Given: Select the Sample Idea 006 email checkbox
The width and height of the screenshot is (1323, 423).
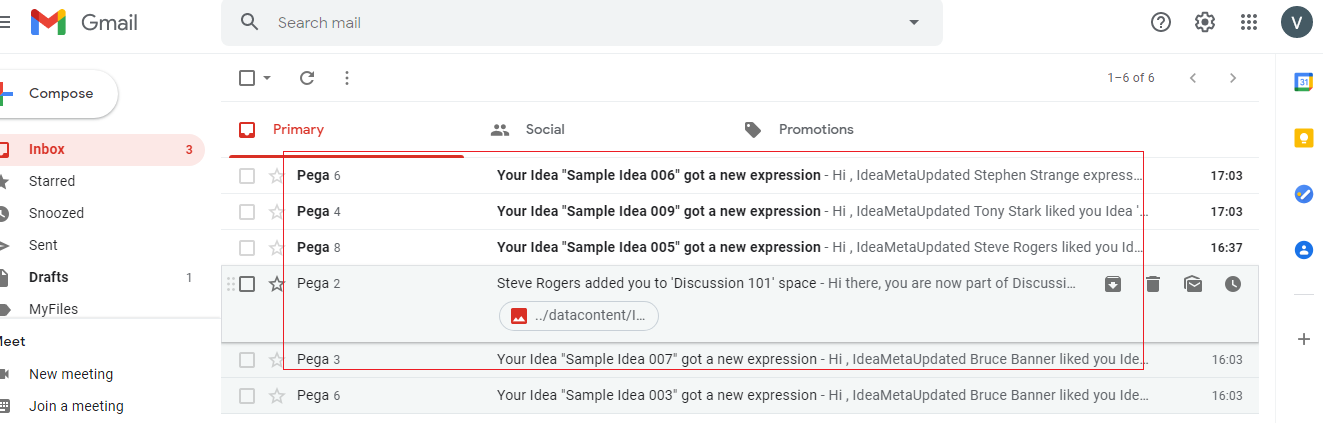Looking at the screenshot, I should coord(247,176).
